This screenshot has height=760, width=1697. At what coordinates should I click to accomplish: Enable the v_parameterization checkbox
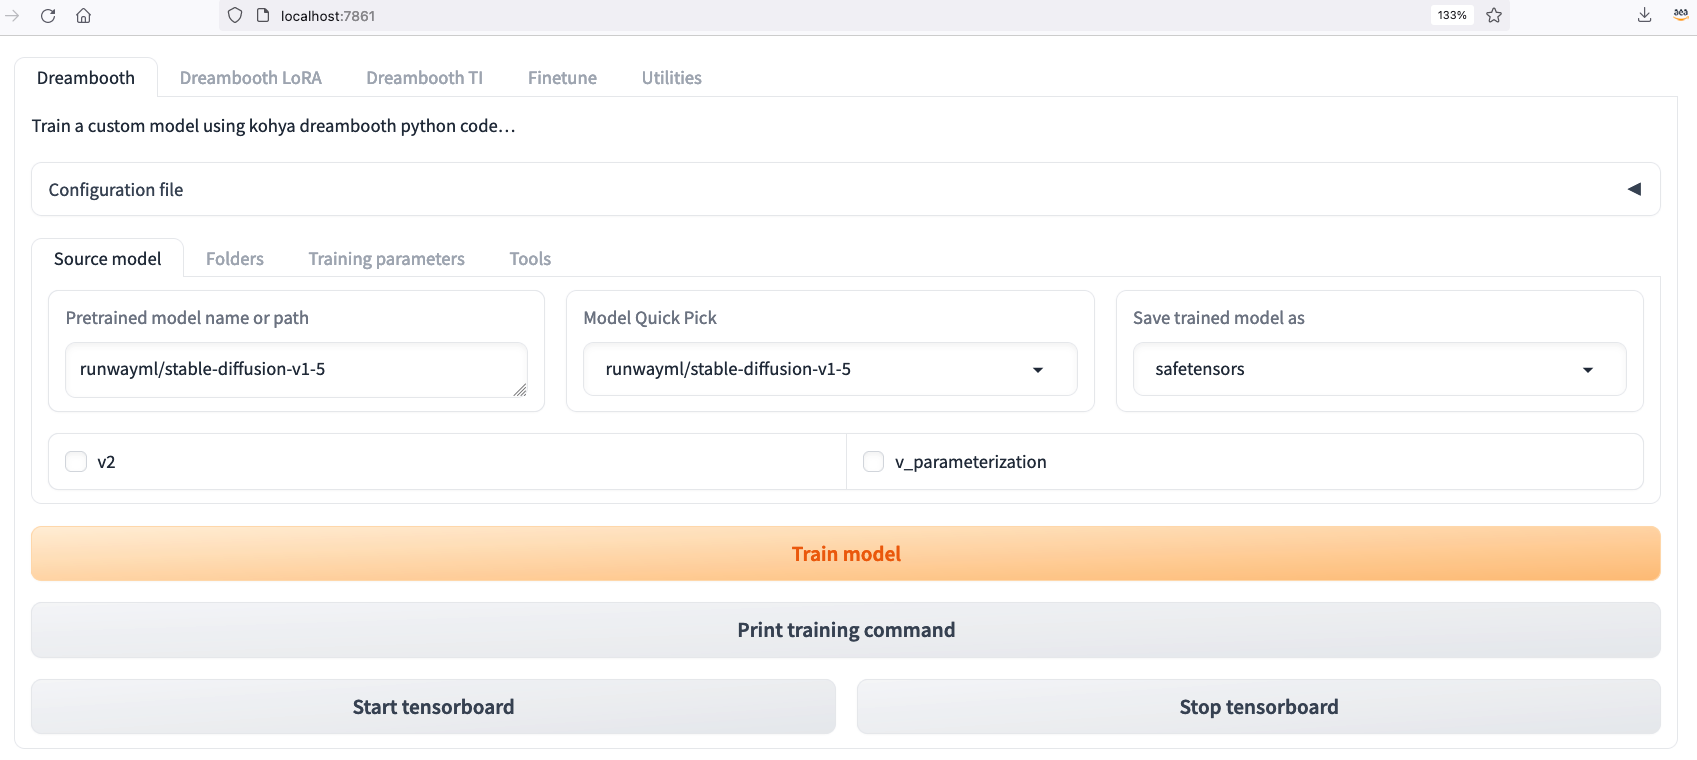coord(873,461)
